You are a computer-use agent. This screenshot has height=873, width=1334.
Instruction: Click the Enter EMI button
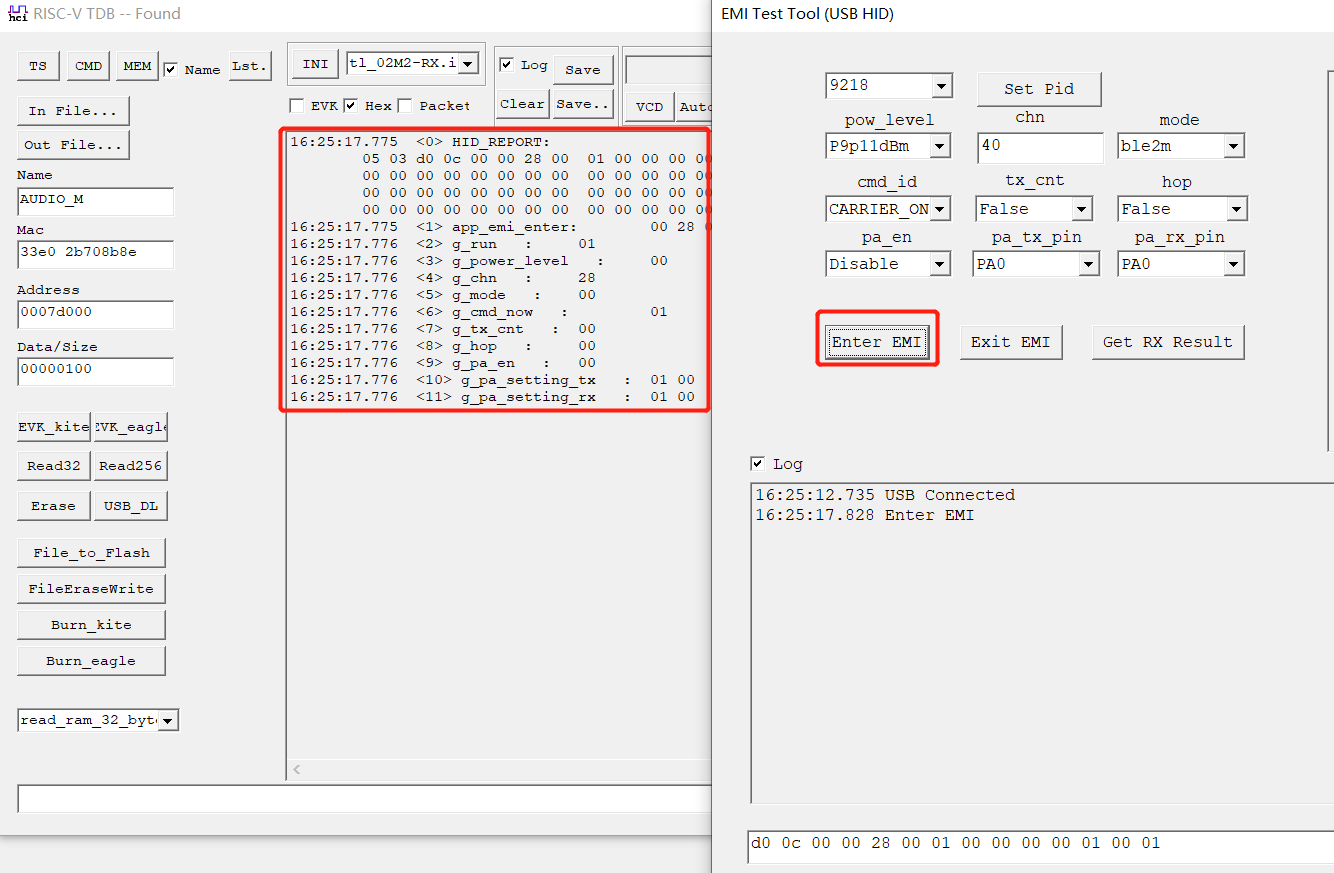[876, 341]
